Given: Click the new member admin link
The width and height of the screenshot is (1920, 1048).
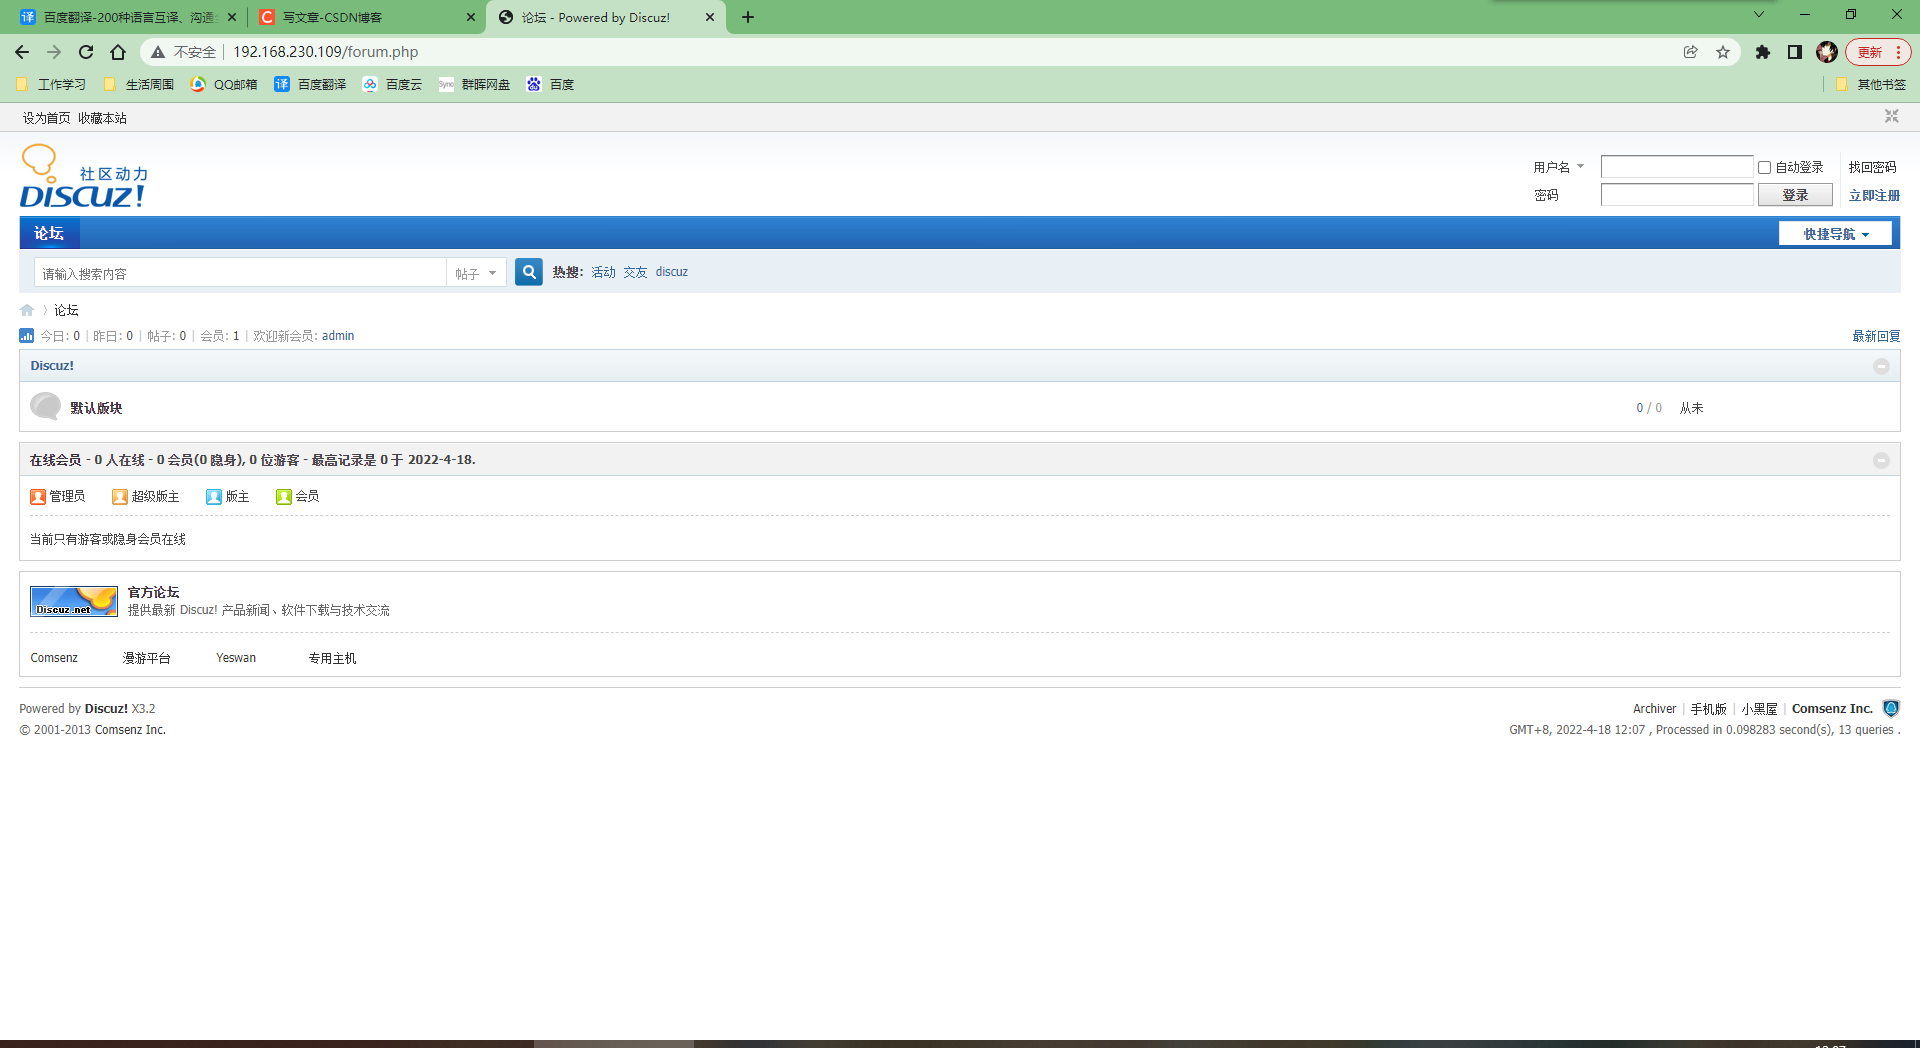Looking at the screenshot, I should pyautogui.click(x=338, y=336).
